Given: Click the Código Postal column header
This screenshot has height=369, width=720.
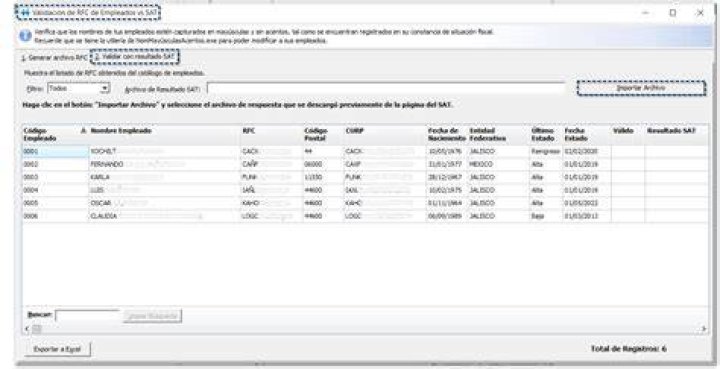Looking at the screenshot, I should [323, 134].
